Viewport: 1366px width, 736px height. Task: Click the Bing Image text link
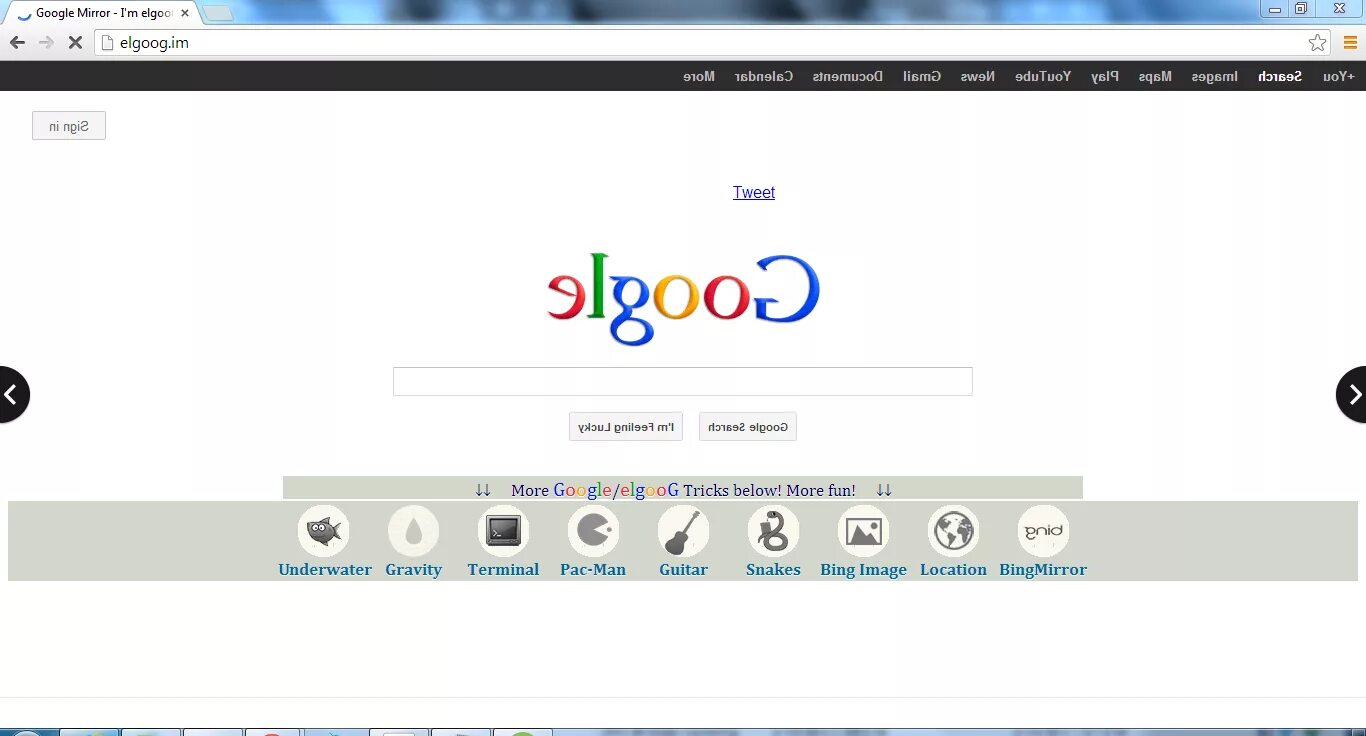point(863,570)
